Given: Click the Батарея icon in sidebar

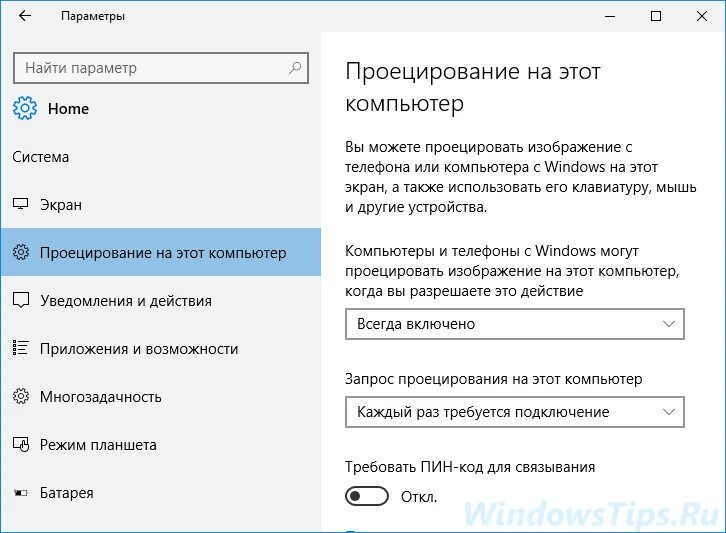Looking at the screenshot, I should (x=21, y=493).
